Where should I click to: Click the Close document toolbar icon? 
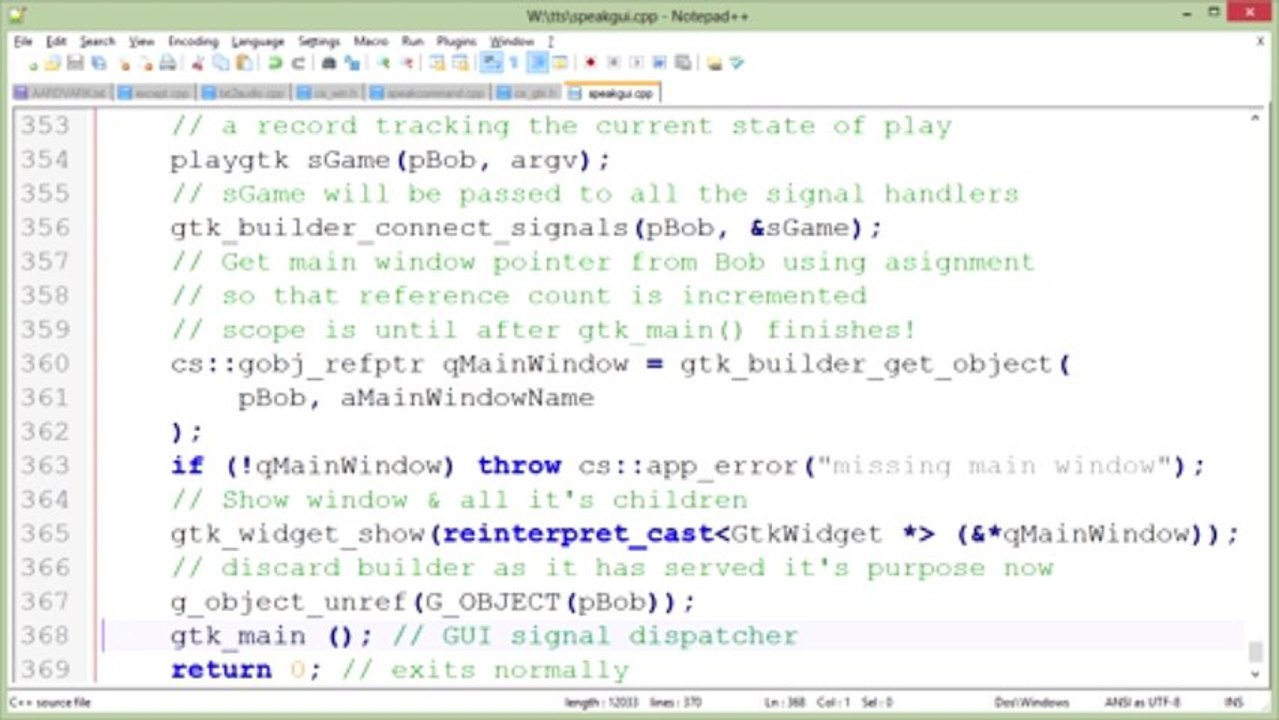[124, 63]
